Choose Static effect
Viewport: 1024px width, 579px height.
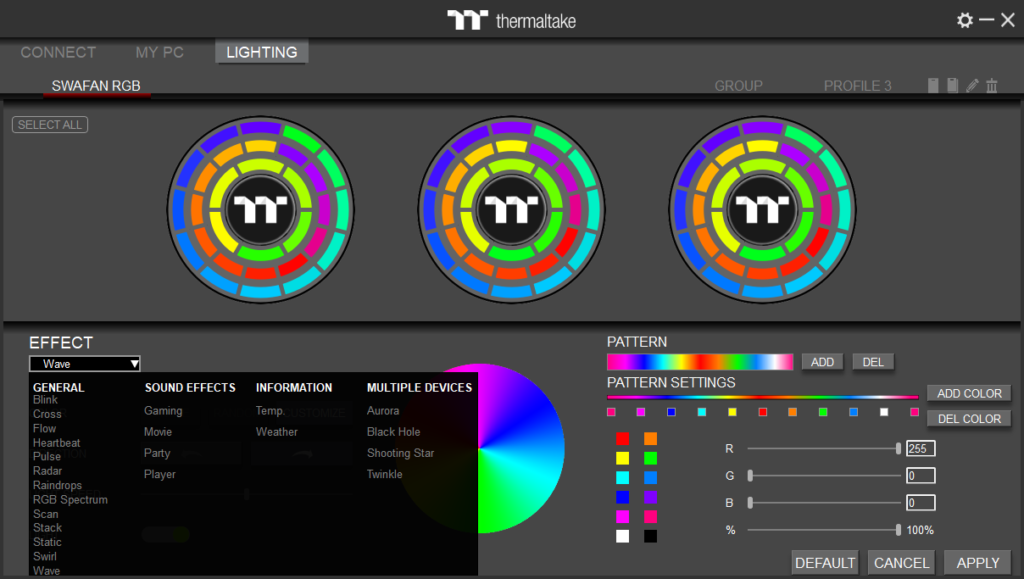point(47,542)
